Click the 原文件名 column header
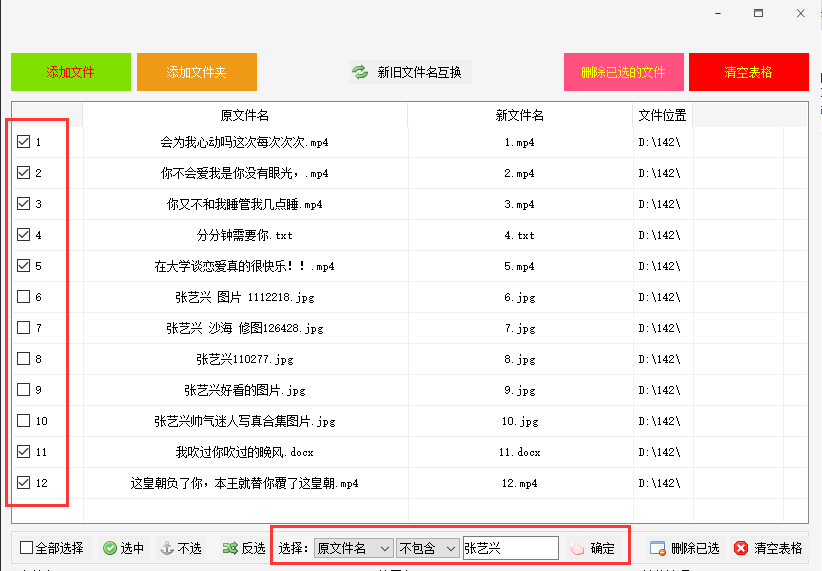 (x=245, y=115)
